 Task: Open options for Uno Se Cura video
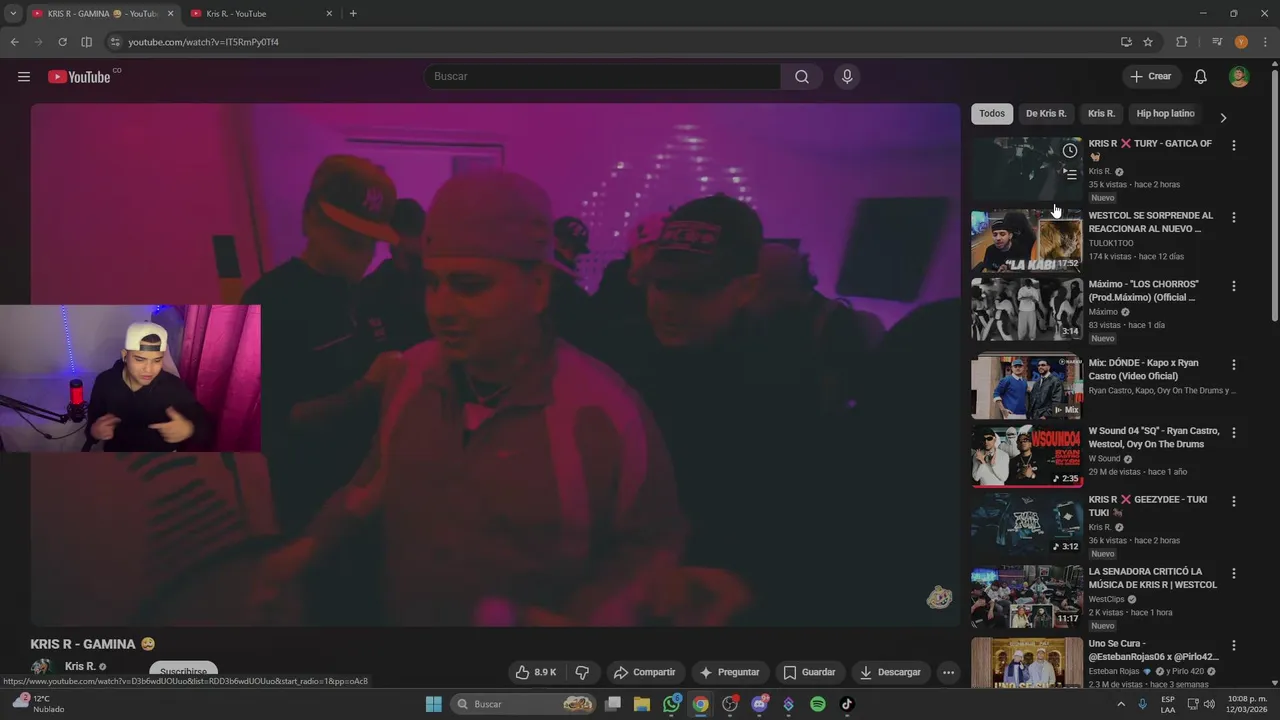point(1233,645)
